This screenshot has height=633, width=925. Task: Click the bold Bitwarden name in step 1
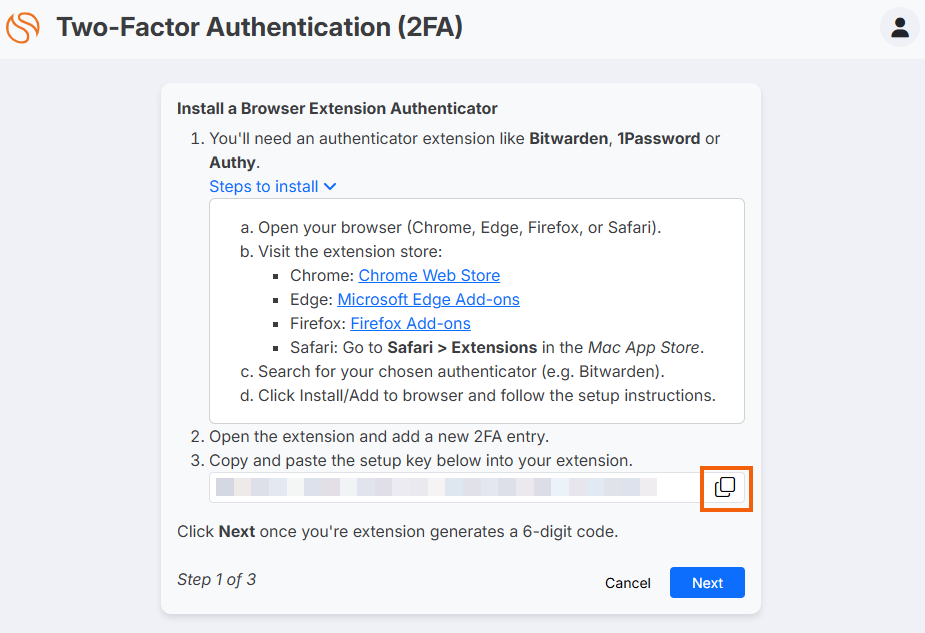569,139
